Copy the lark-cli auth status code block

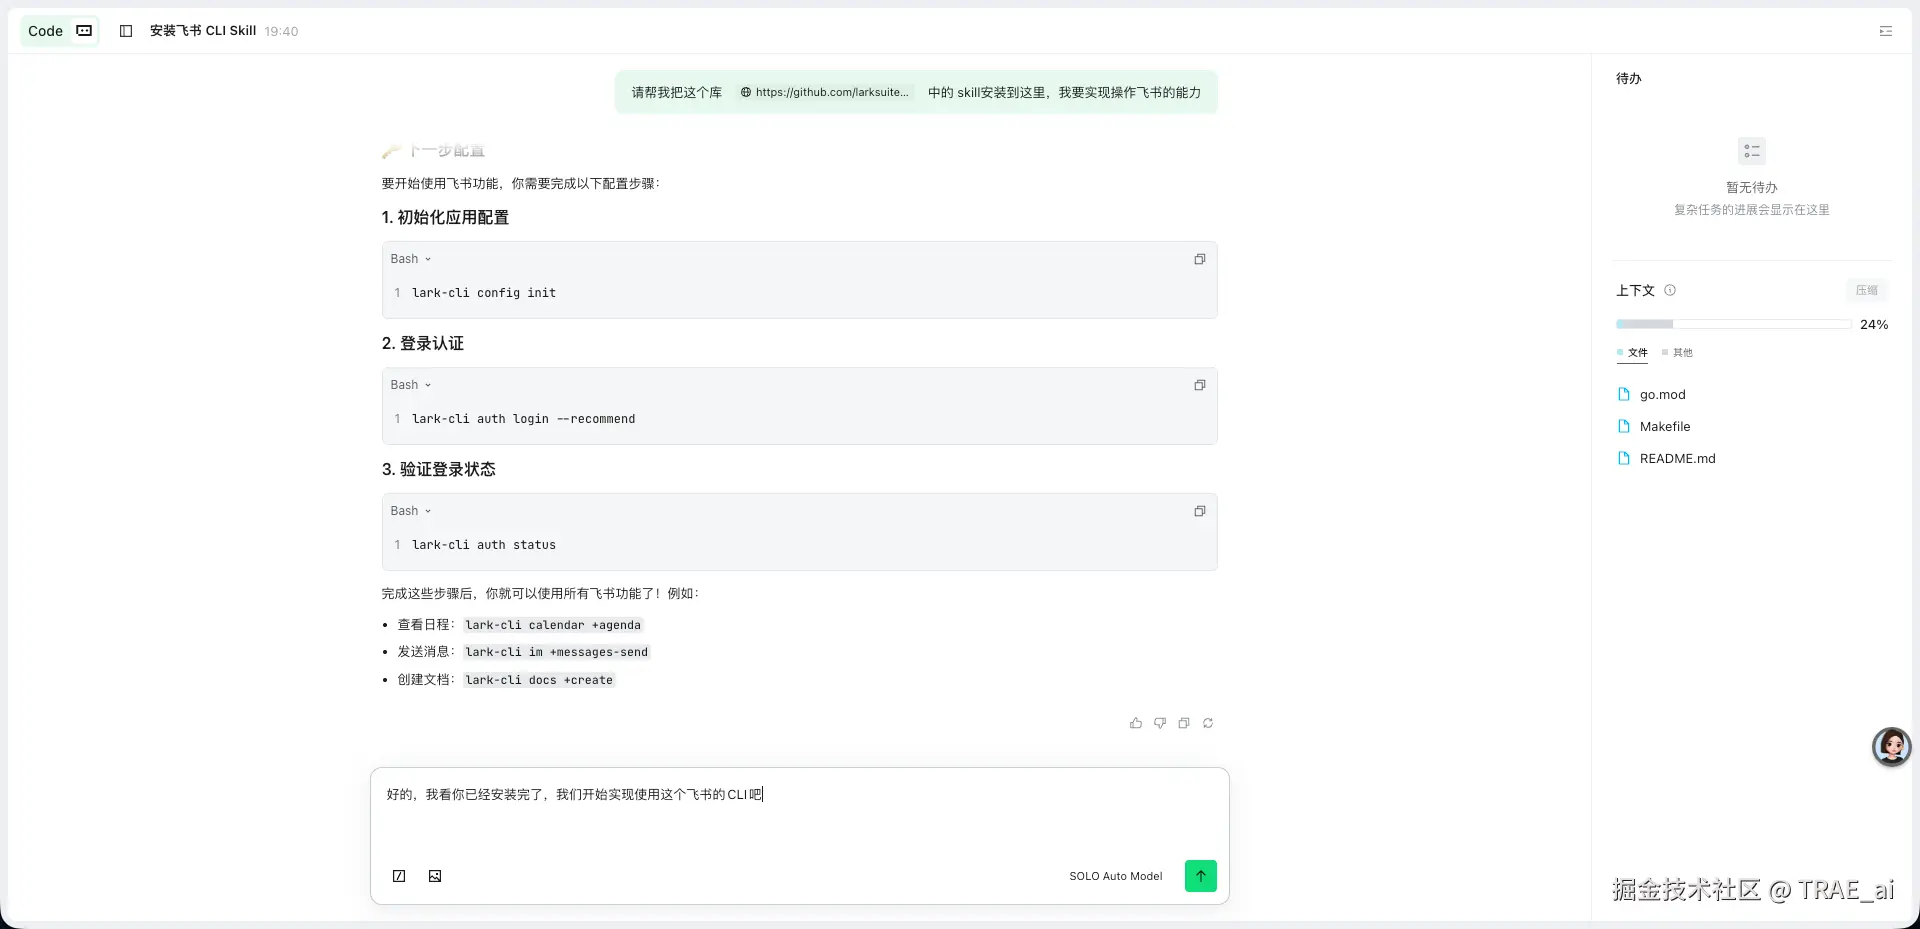pos(1200,511)
